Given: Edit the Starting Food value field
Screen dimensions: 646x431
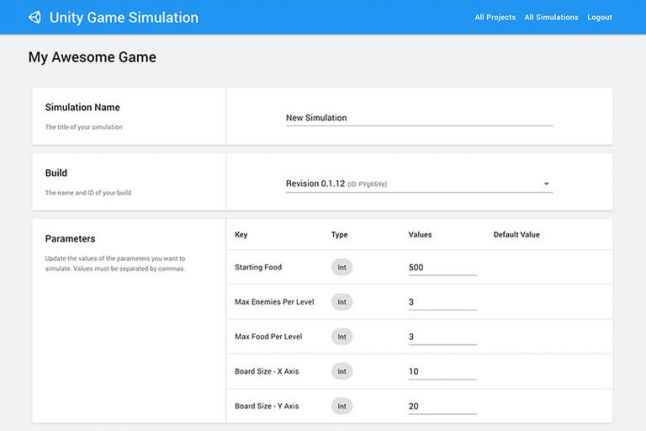Looking at the screenshot, I should click(x=442, y=267).
